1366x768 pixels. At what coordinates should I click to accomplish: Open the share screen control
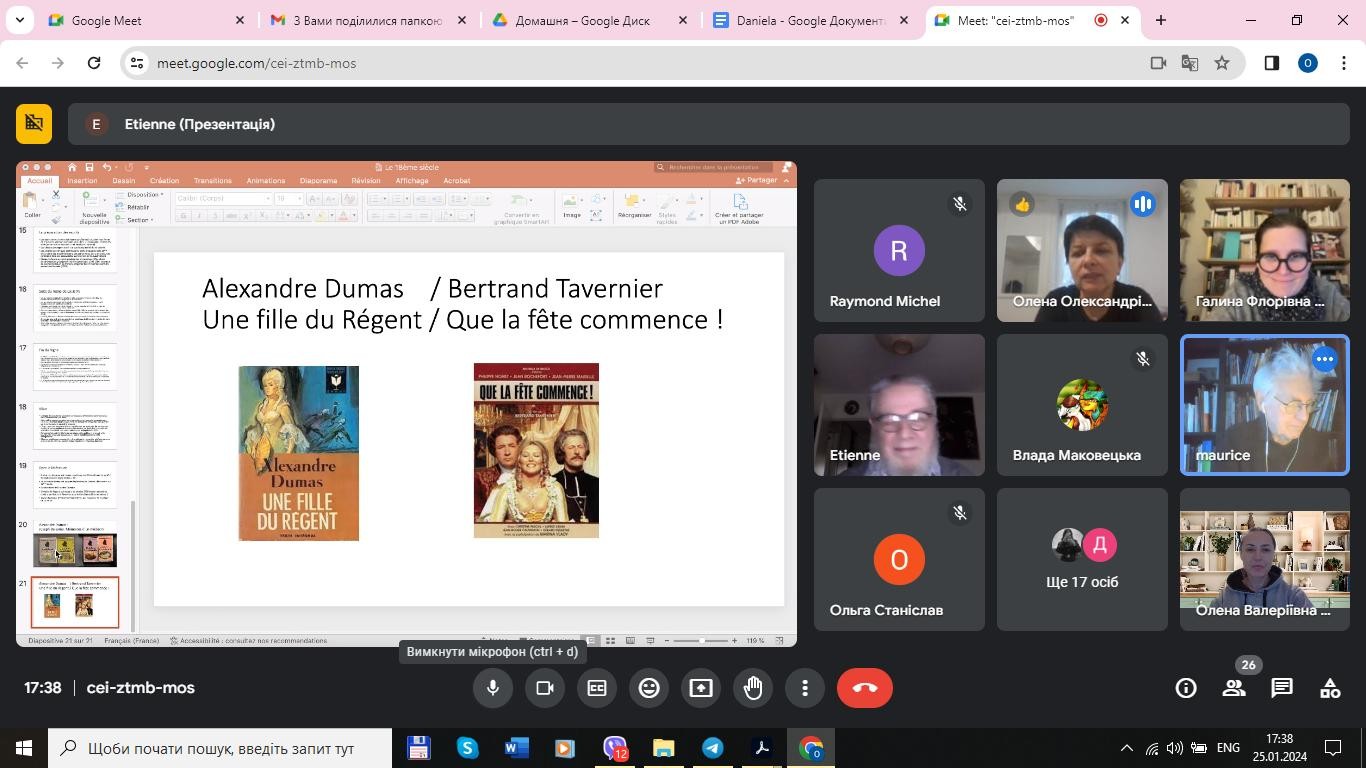[701, 688]
